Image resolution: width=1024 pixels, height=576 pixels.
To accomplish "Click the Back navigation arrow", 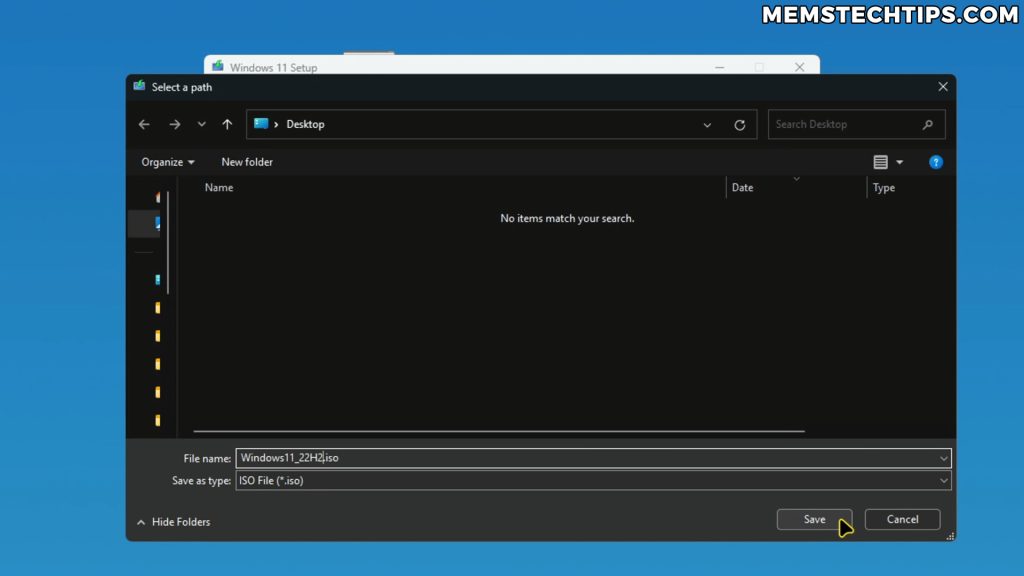I will tap(144, 124).
